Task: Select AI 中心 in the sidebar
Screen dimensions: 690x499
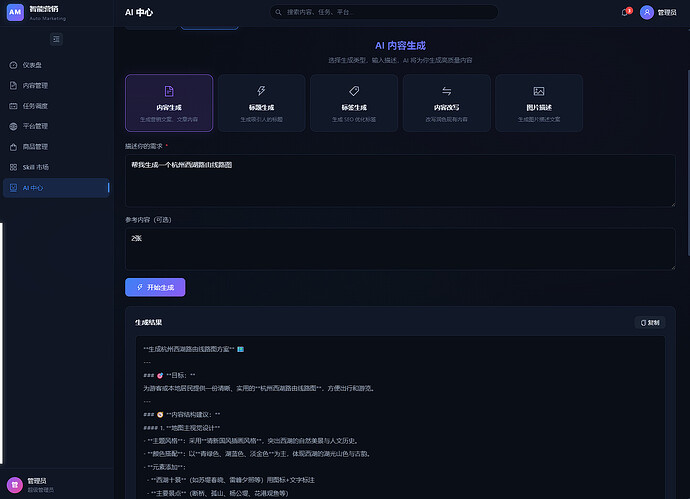Action: pyautogui.click(x=56, y=188)
